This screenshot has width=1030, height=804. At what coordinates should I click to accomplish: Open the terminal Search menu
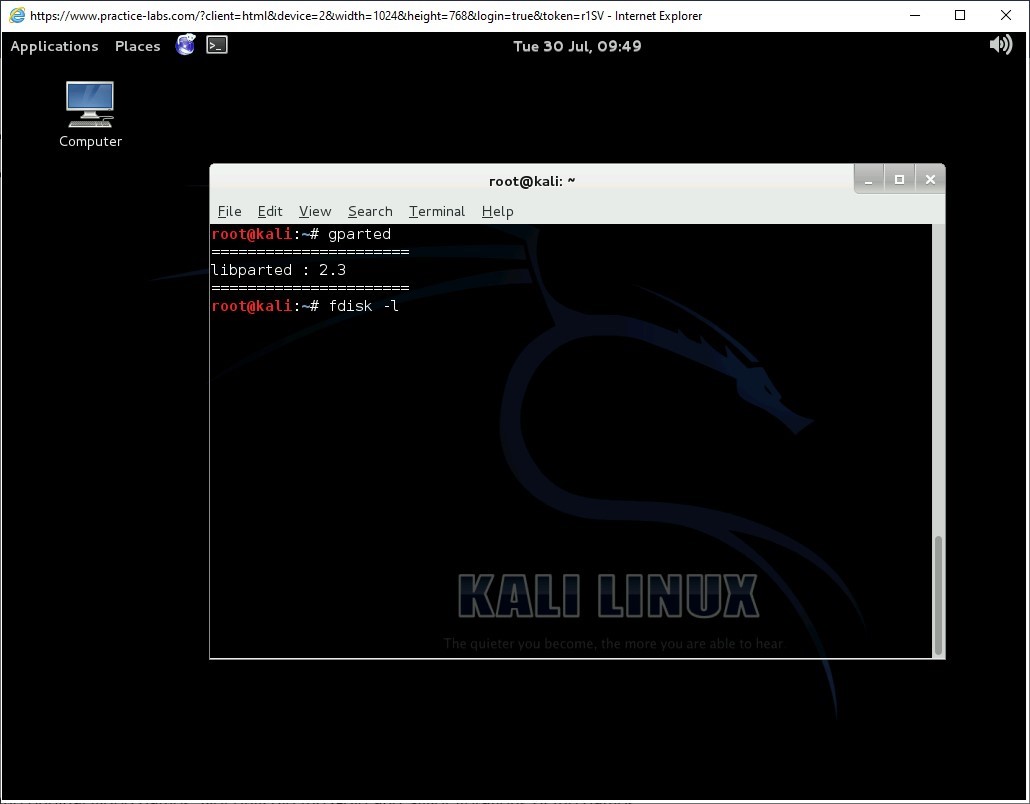click(370, 211)
